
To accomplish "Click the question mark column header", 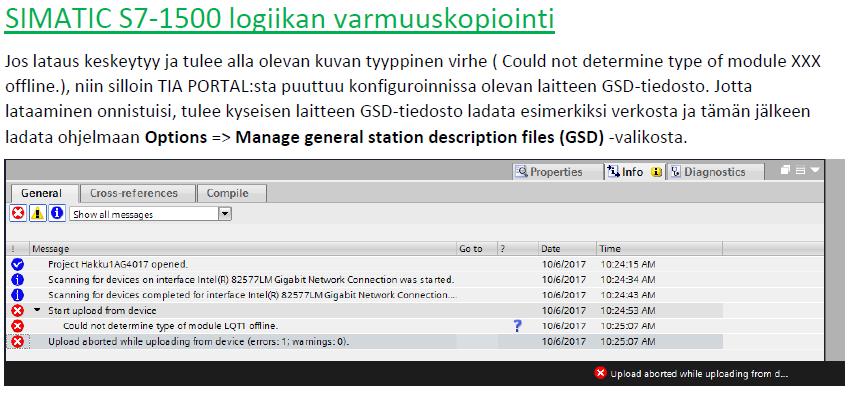I will tap(517, 249).
